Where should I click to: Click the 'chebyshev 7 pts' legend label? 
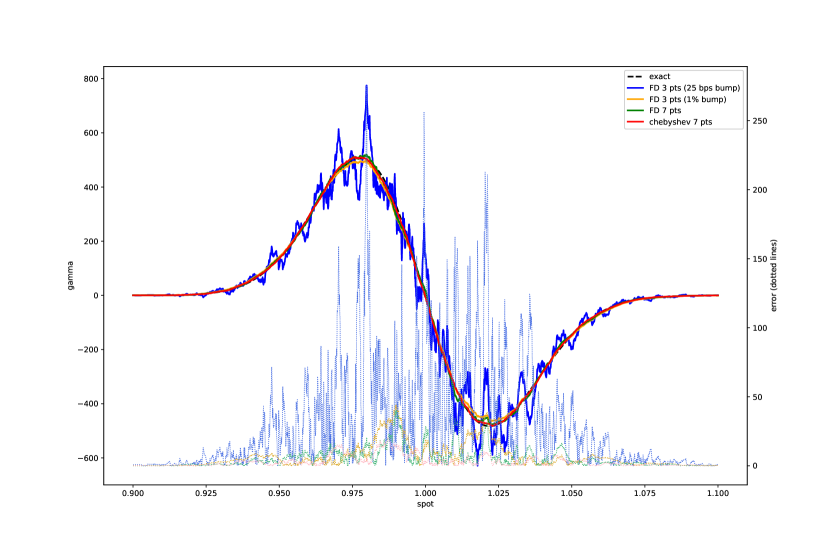click(x=681, y=122)
